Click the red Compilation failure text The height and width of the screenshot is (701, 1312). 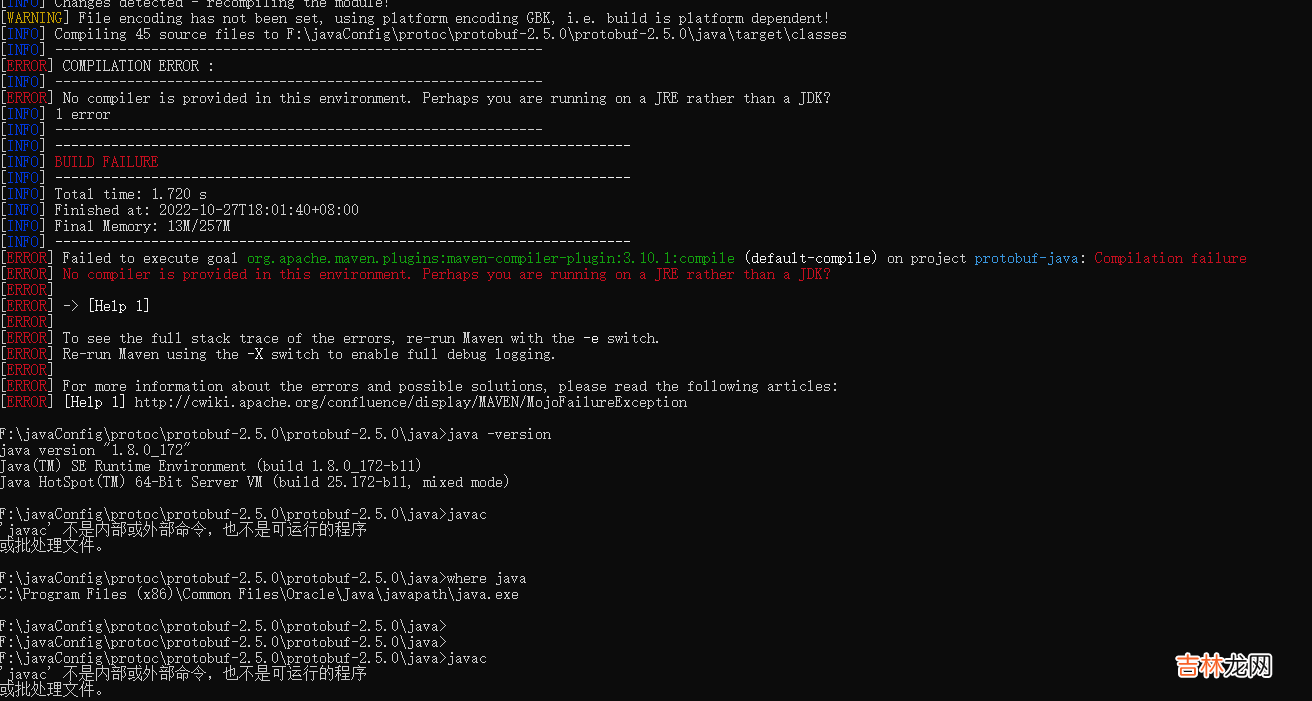pos(1170,258)
